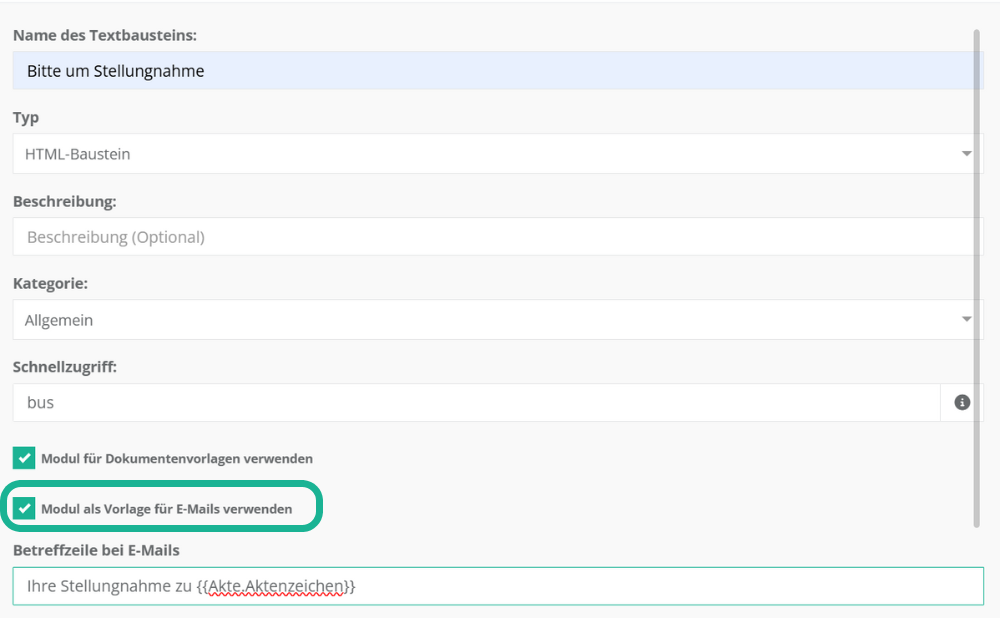Screen dimensions: 1000x626
Task: Click the 'Name des Textbausteins:' label
Action: 105,36
